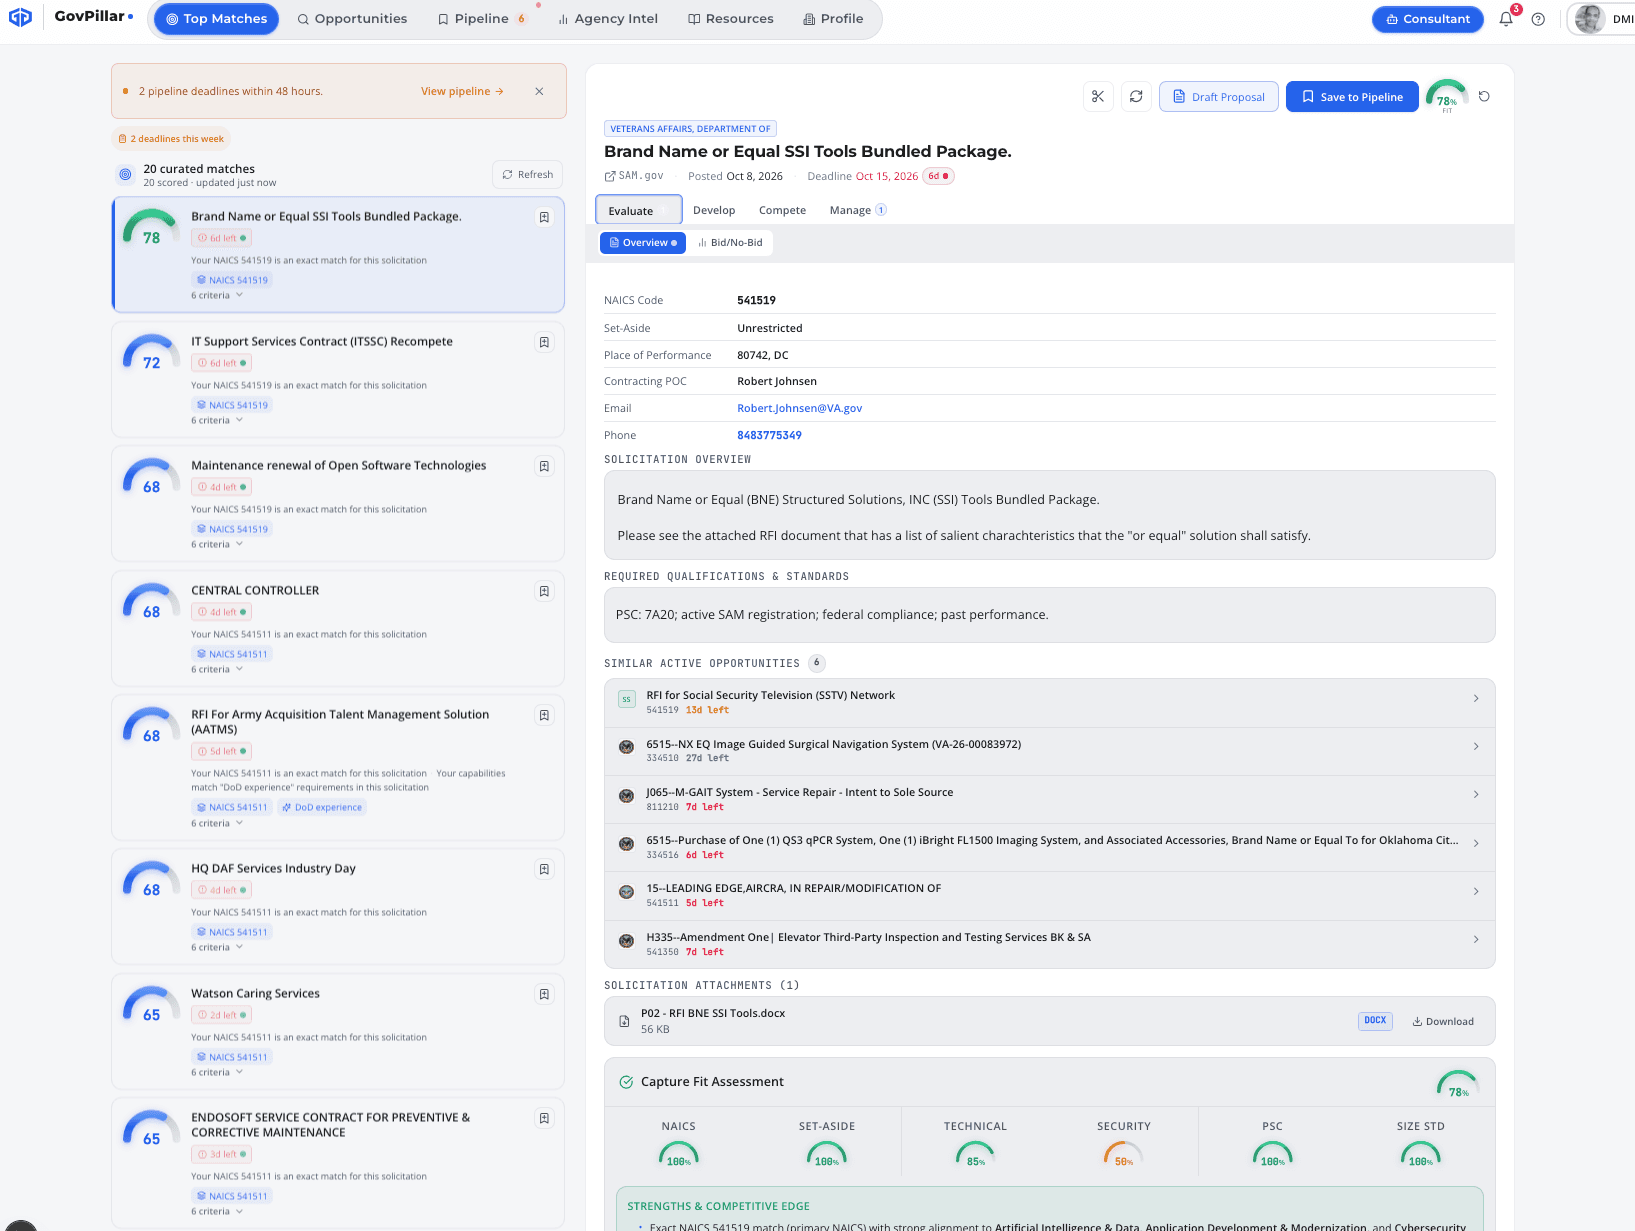The width and height of the screenshot is (1635, 1231).
Task: Bookmark HQ DAF Services Industry Day card
Action: click(x=544, y=869)
